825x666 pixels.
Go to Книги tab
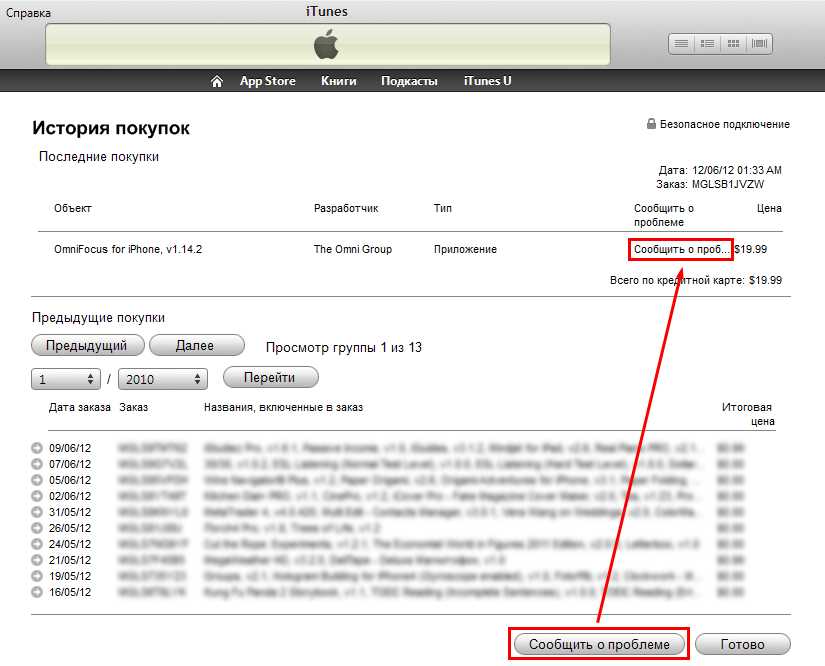338,81
